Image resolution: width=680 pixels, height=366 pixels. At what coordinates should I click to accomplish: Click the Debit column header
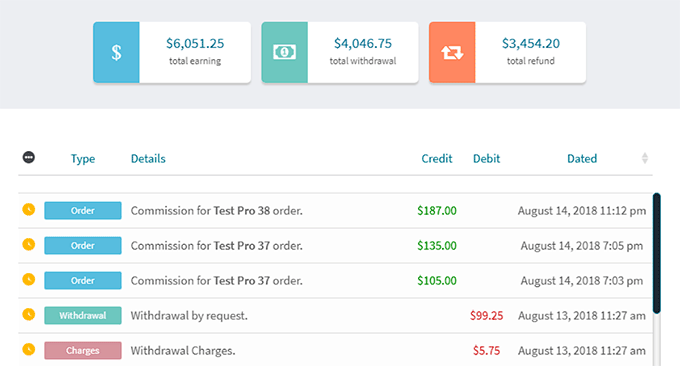coord(487,159)
